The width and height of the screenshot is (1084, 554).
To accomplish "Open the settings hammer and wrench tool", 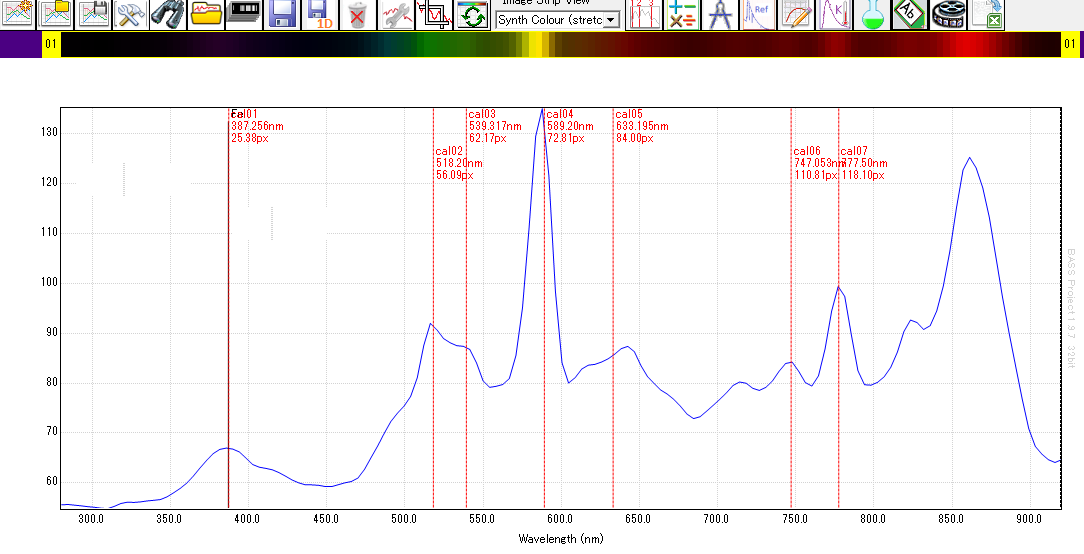I will (x=131, y=14).
